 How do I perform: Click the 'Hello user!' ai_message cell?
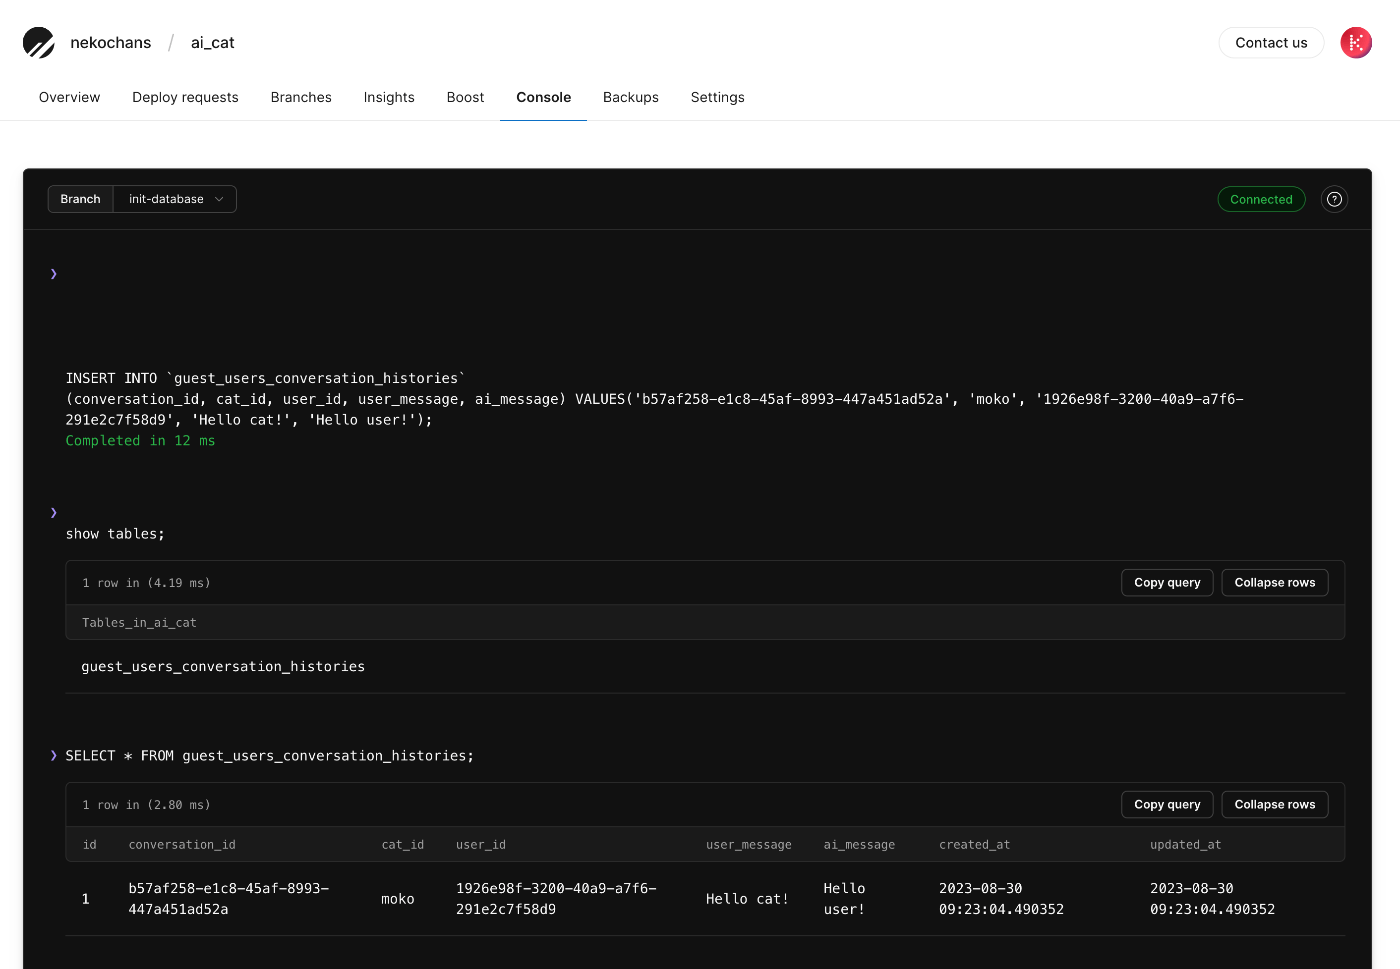coord(844,899)
